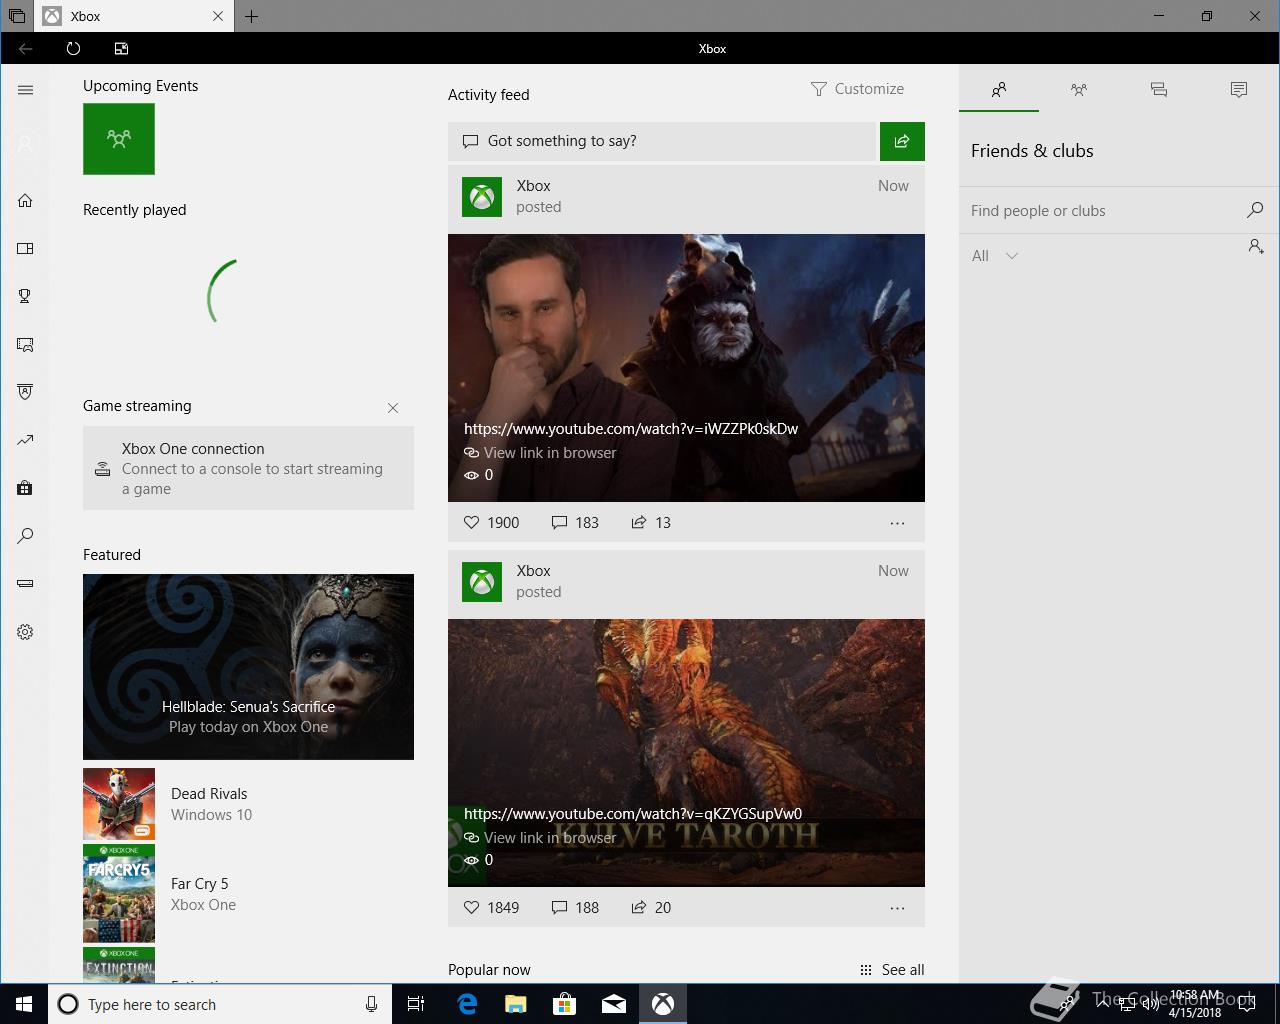Share the post with 13 shares

651,522
